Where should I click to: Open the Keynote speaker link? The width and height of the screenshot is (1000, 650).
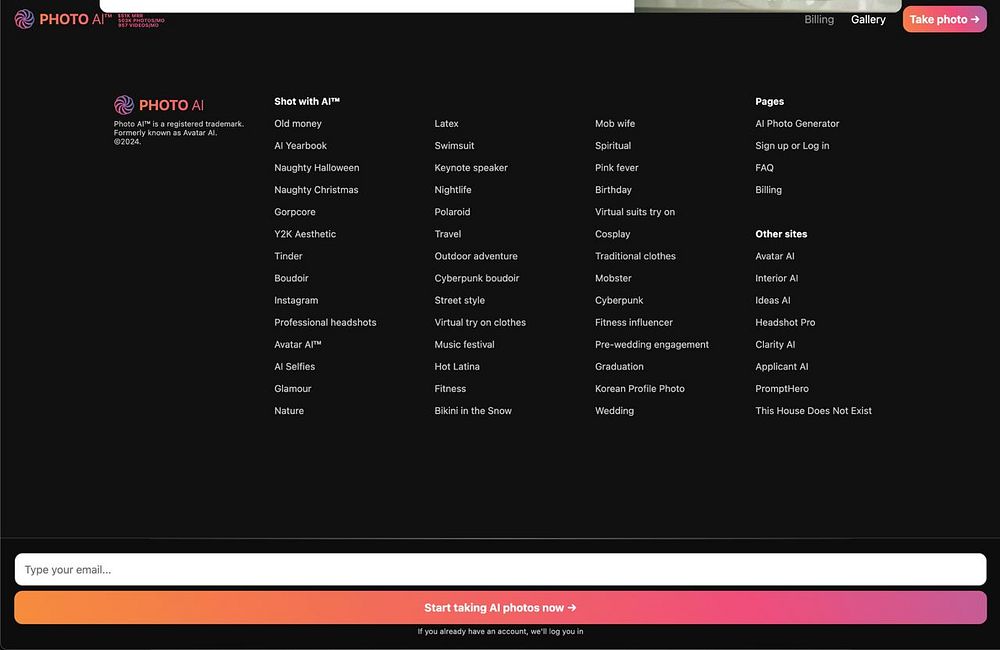point(471,168)
